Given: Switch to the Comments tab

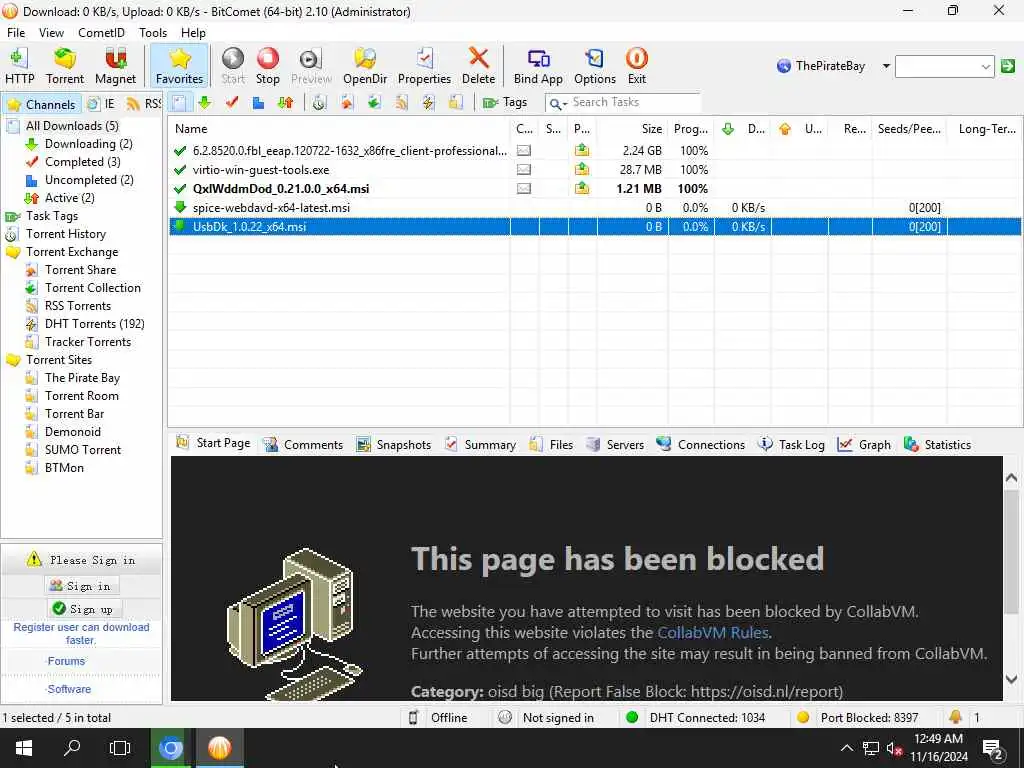Looking at the screenshot, I should point(303,444).
